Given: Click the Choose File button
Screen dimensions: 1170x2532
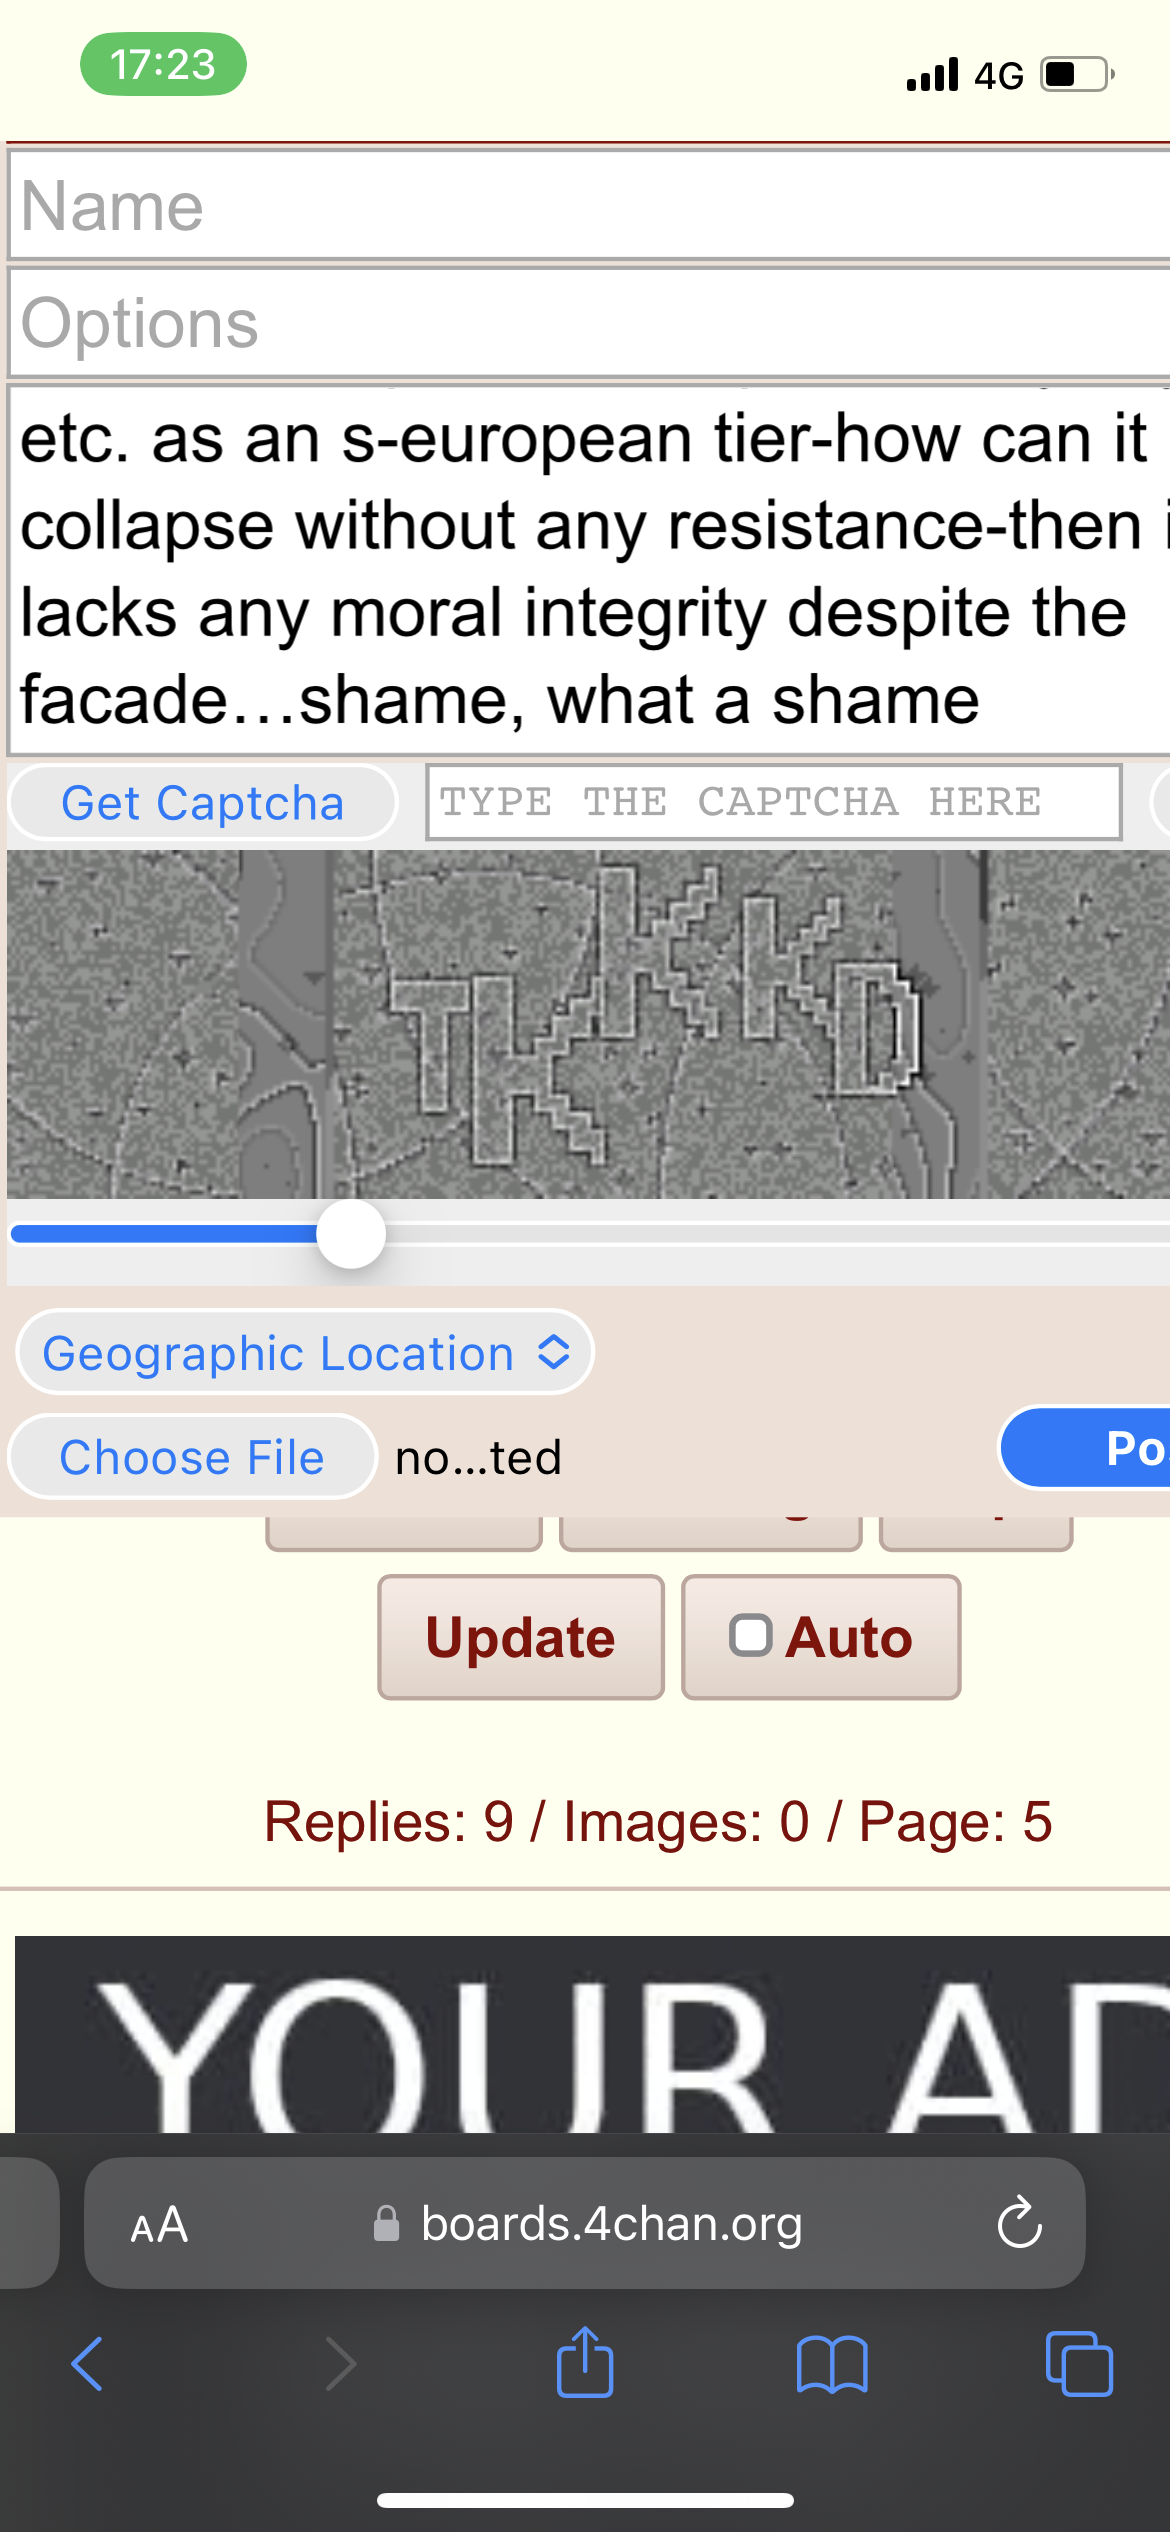Looking at the screenshot, I should coord(192,1457).
